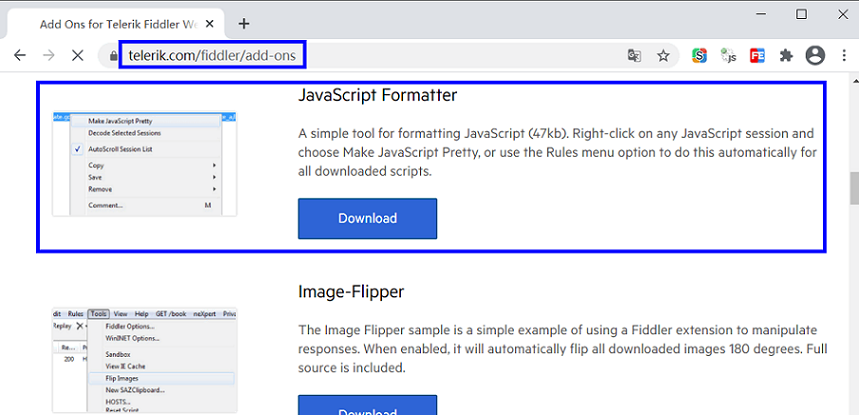This screenshot has height=415, width=859.
Task: Click the page vertical scrollbar thumb
Action: pos(854,188)
